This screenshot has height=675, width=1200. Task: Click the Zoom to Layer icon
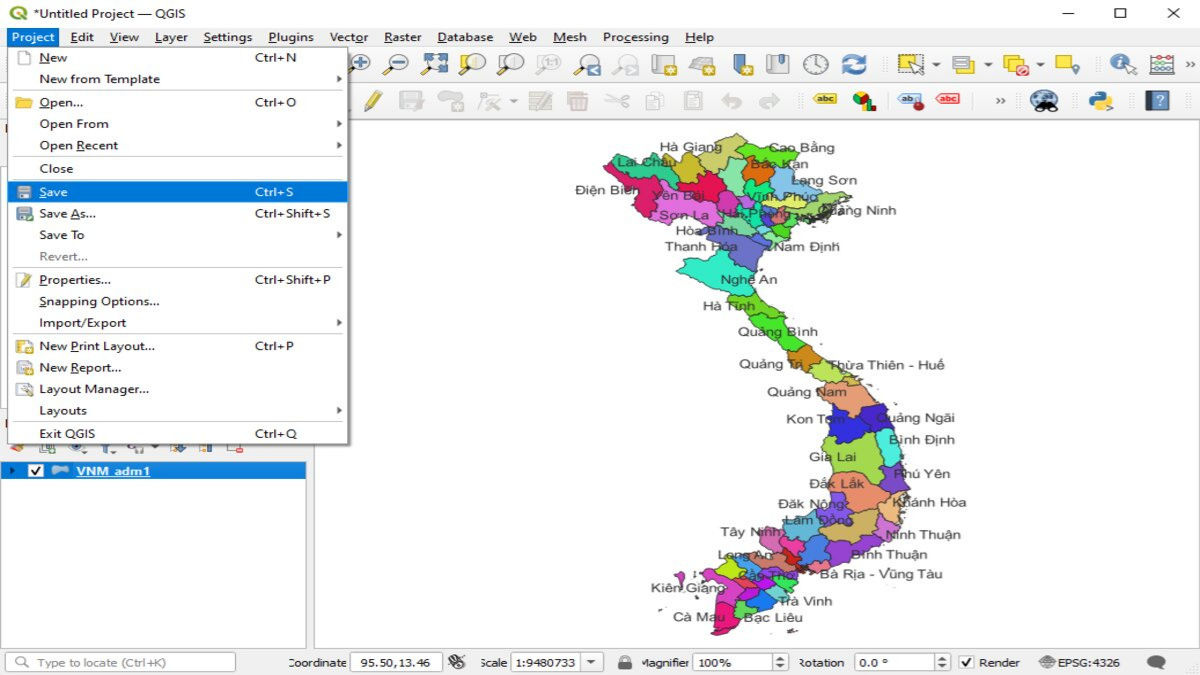510,64
